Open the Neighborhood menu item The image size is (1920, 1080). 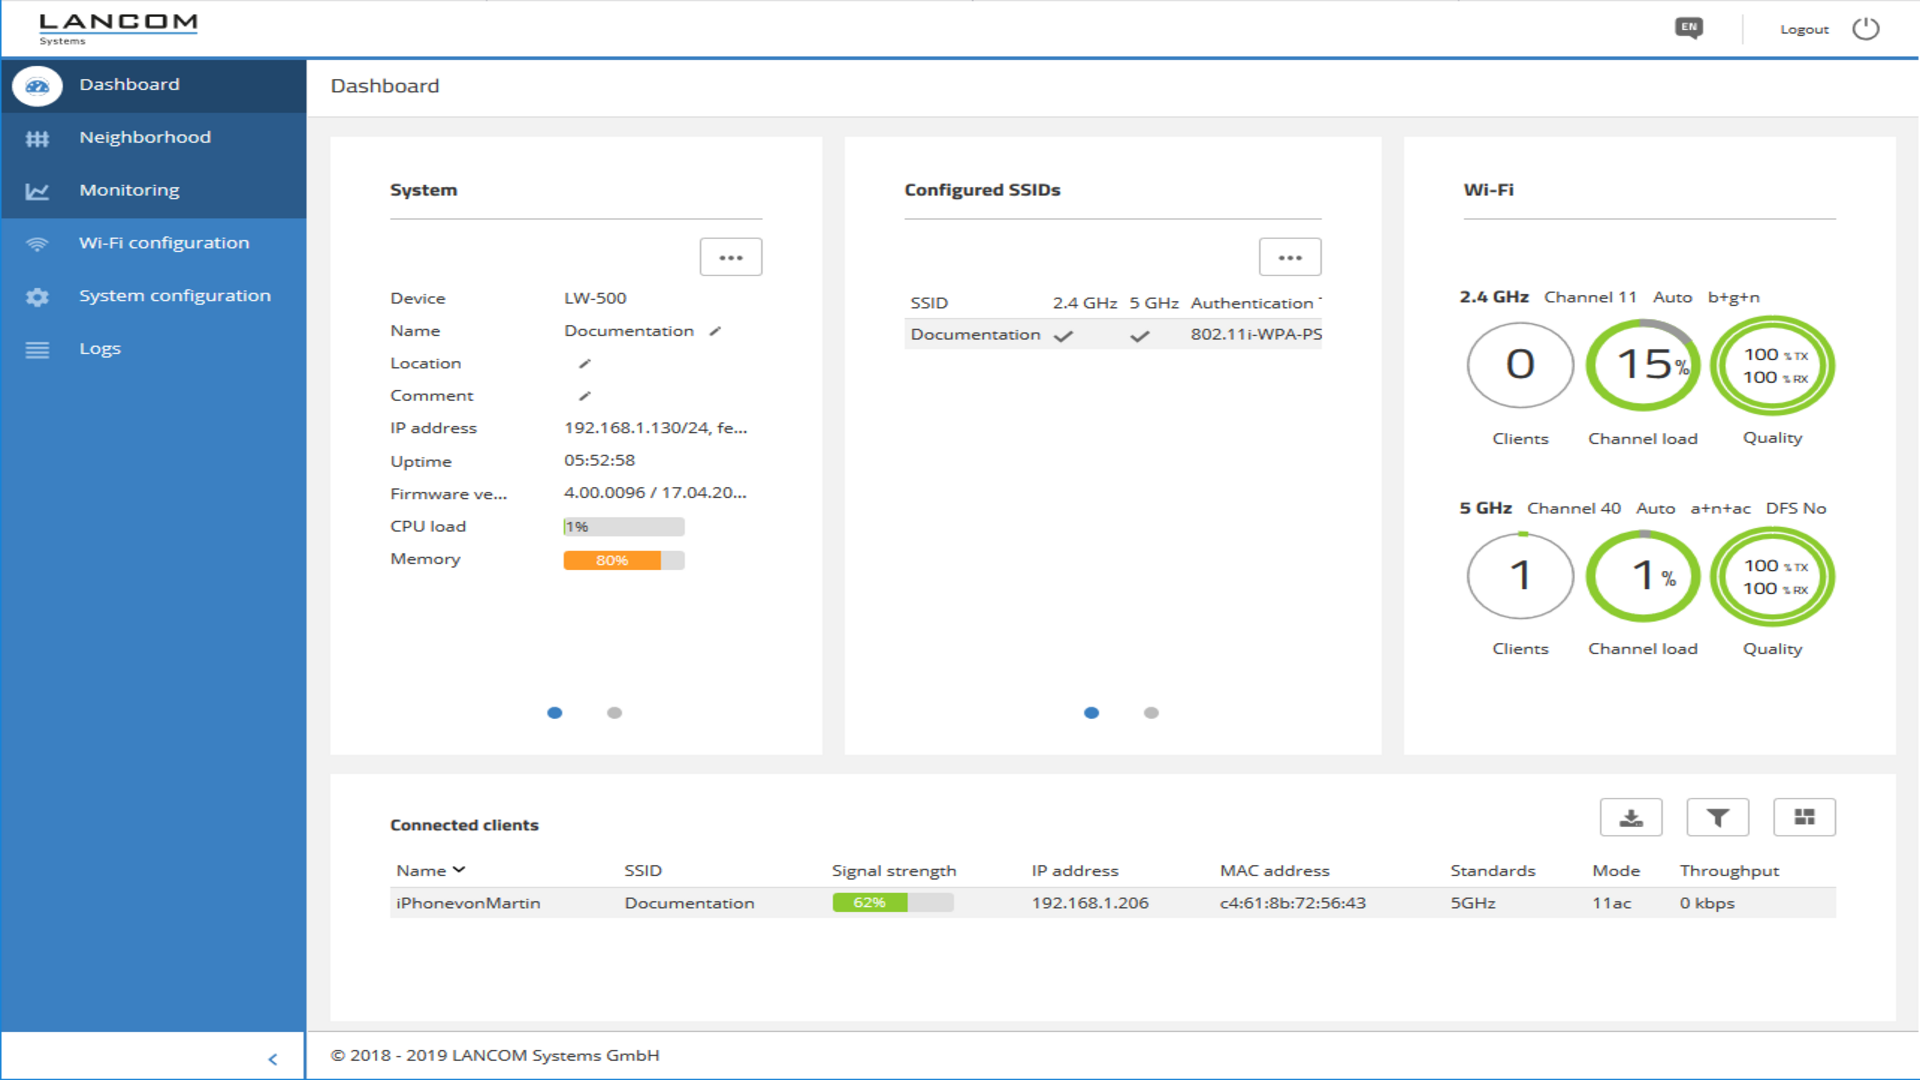(145, 137)
